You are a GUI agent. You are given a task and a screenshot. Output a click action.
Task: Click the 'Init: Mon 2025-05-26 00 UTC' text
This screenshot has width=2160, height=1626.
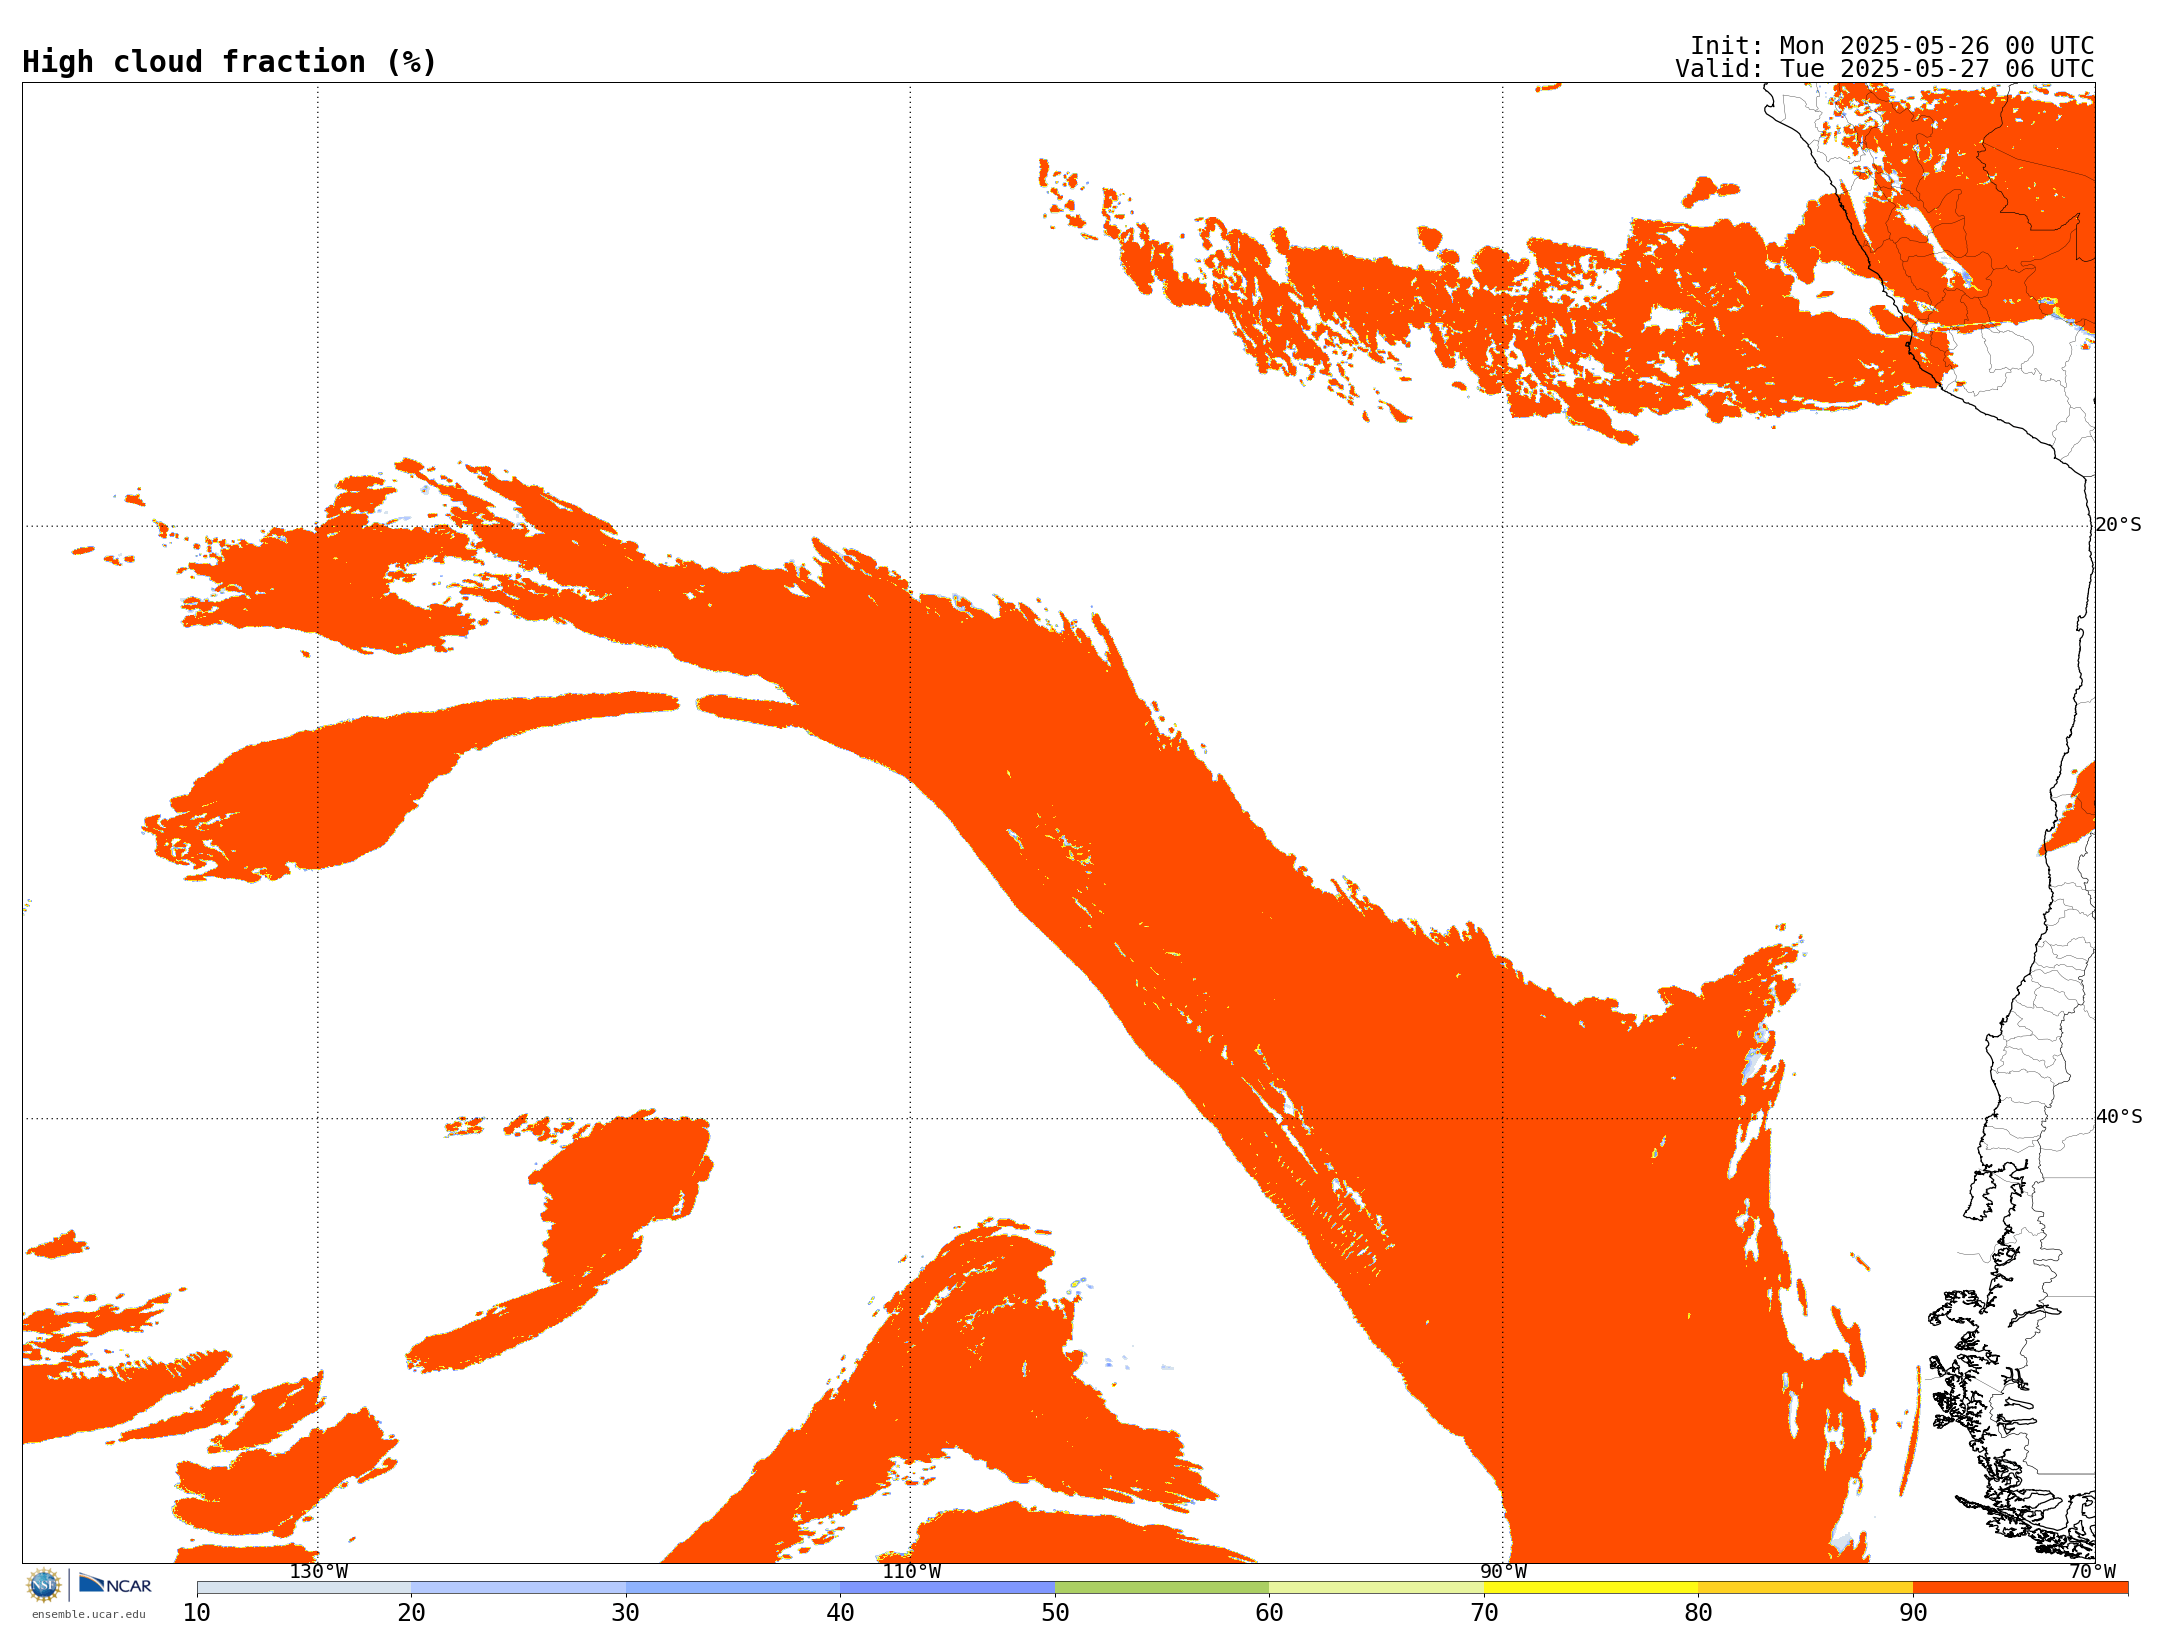pyautogui.click(x=1892, y=46)
